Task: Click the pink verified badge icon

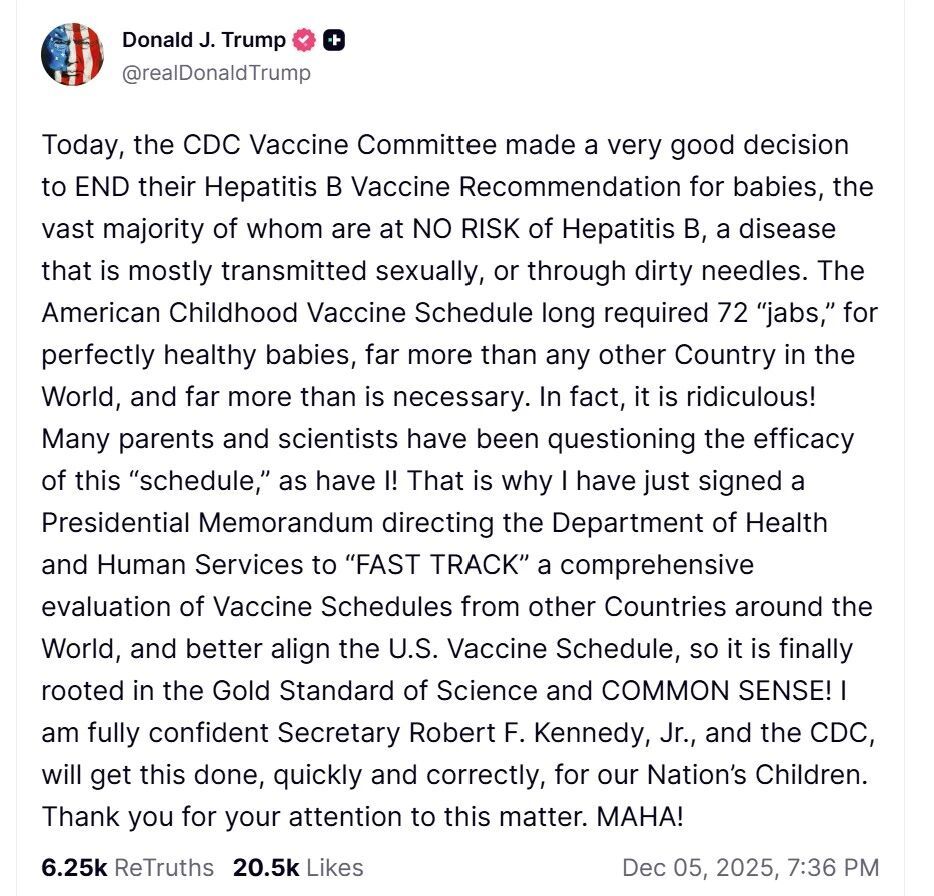Action: (304, 41)
